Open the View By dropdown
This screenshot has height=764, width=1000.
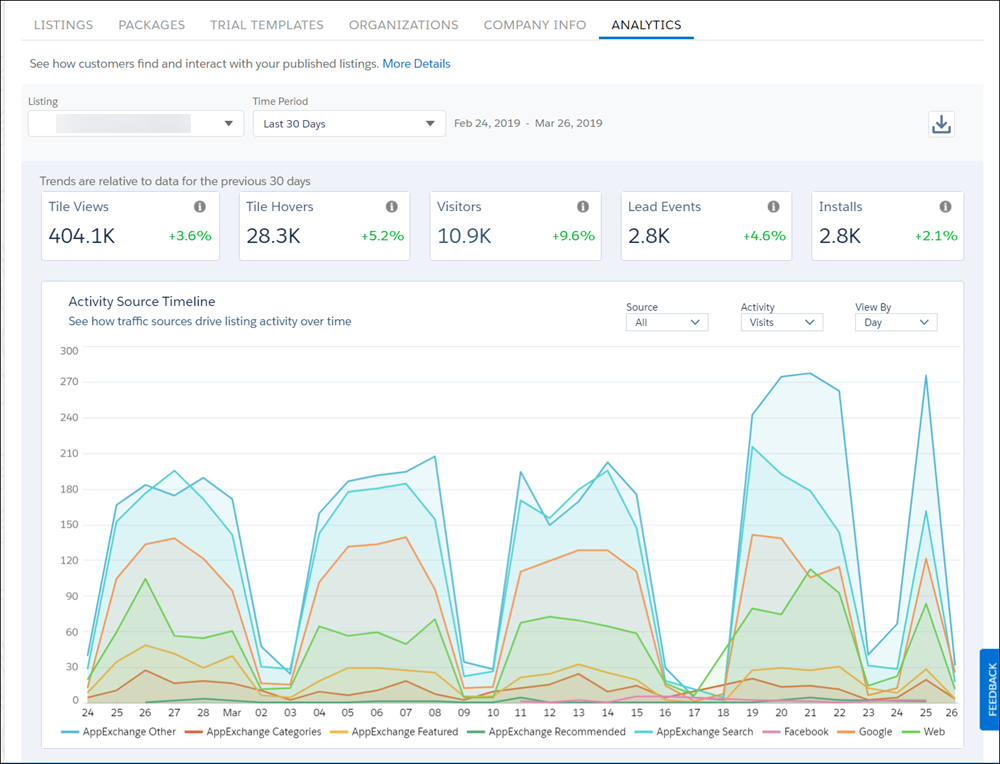click(x=896, y=322)
